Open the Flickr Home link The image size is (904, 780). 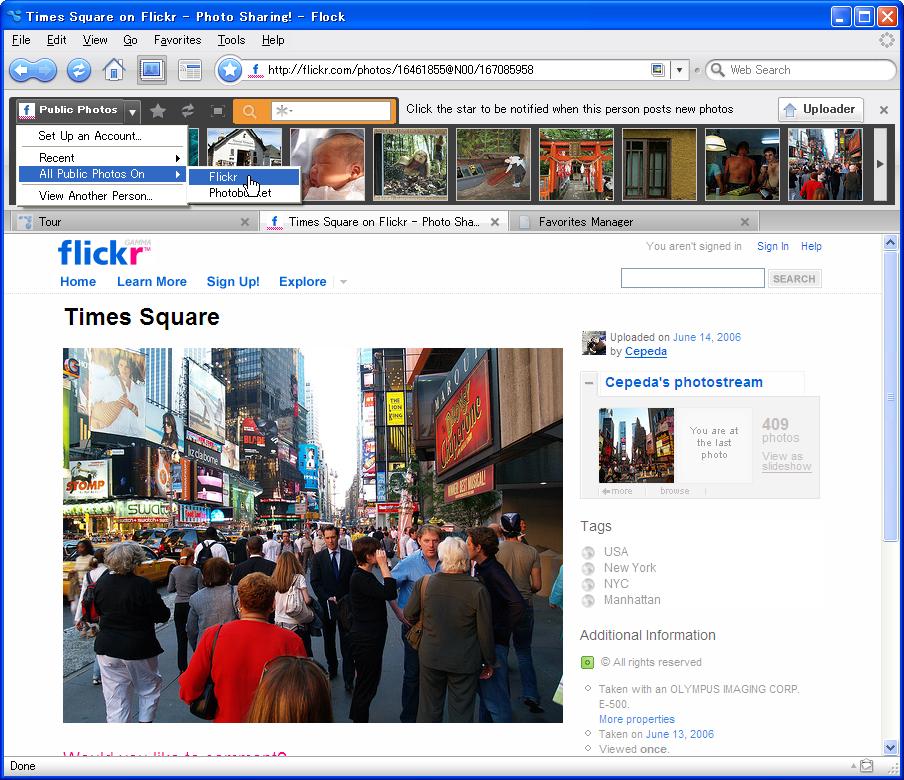tap(78, 282)
